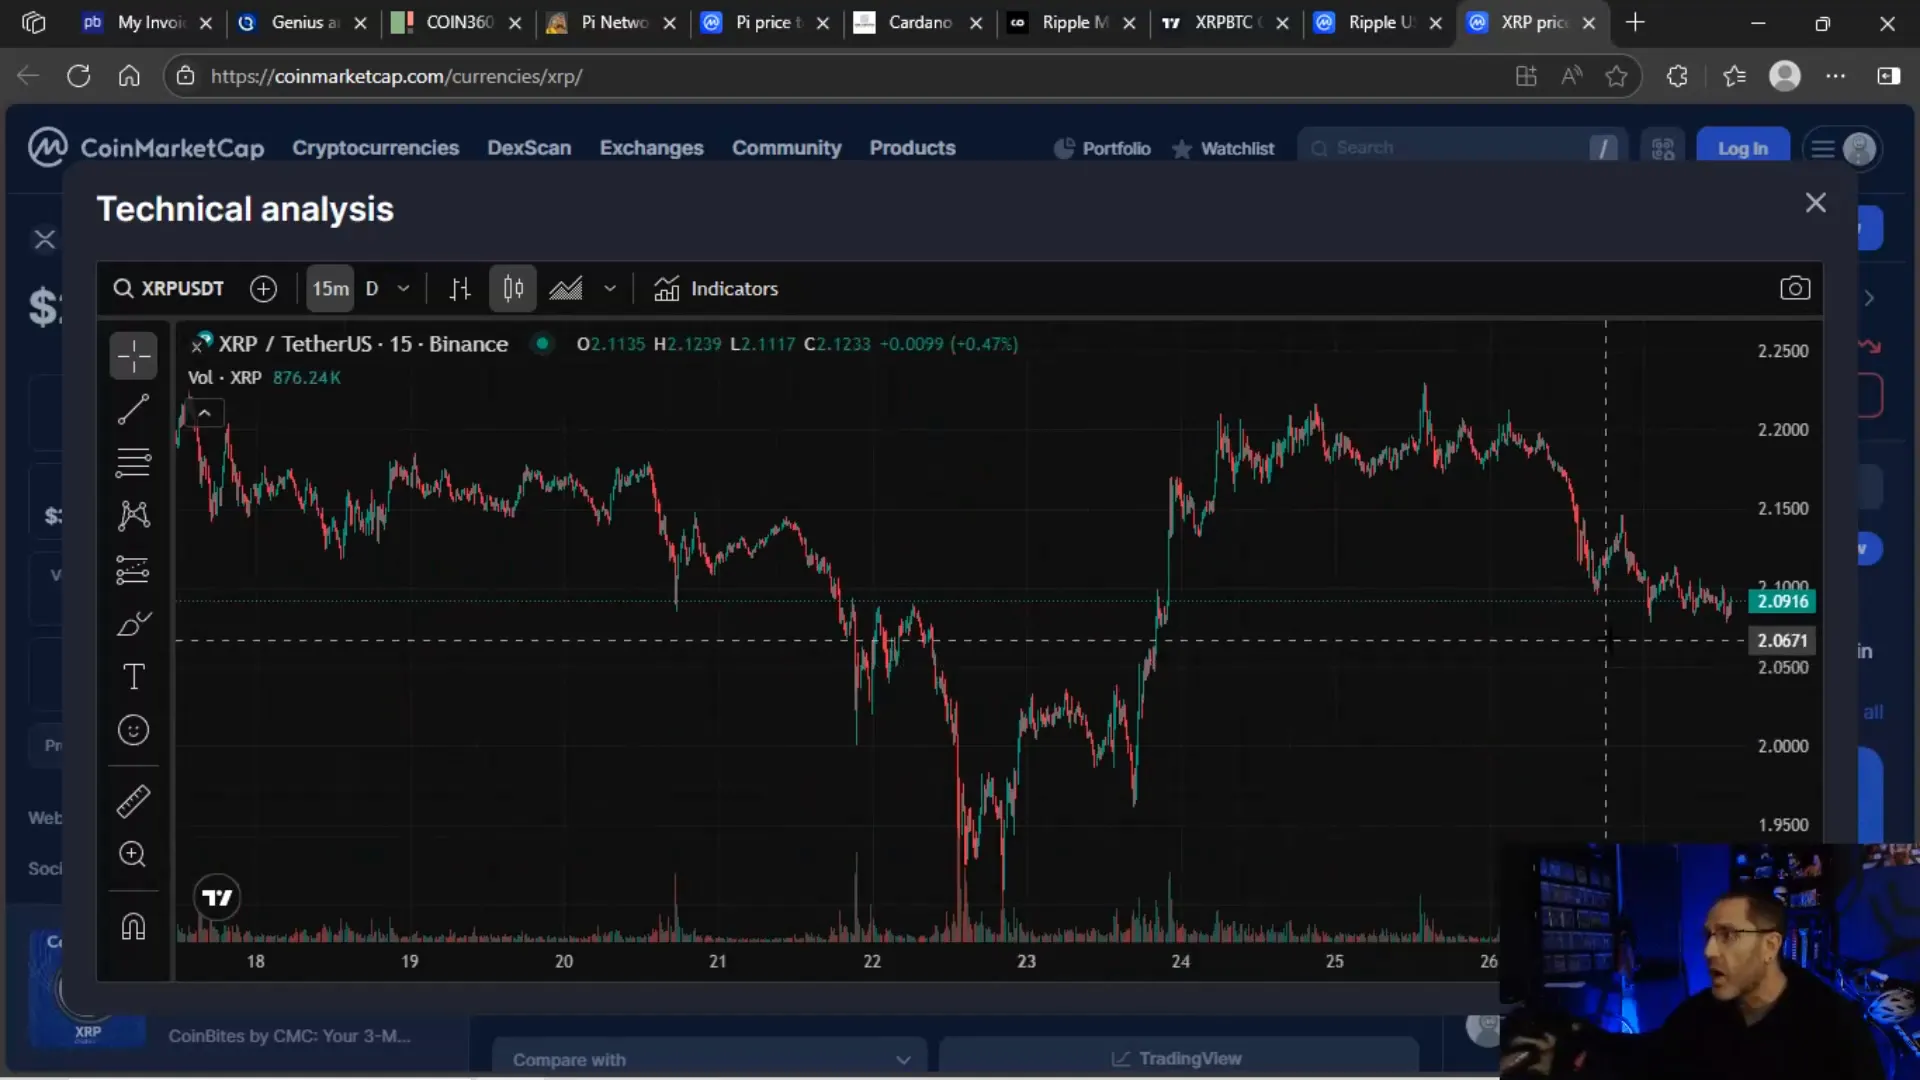Viewport: 1920px width, 1080px height.
Task: Click the XRP / TetherUS chart title
Action: coord(364,344)
